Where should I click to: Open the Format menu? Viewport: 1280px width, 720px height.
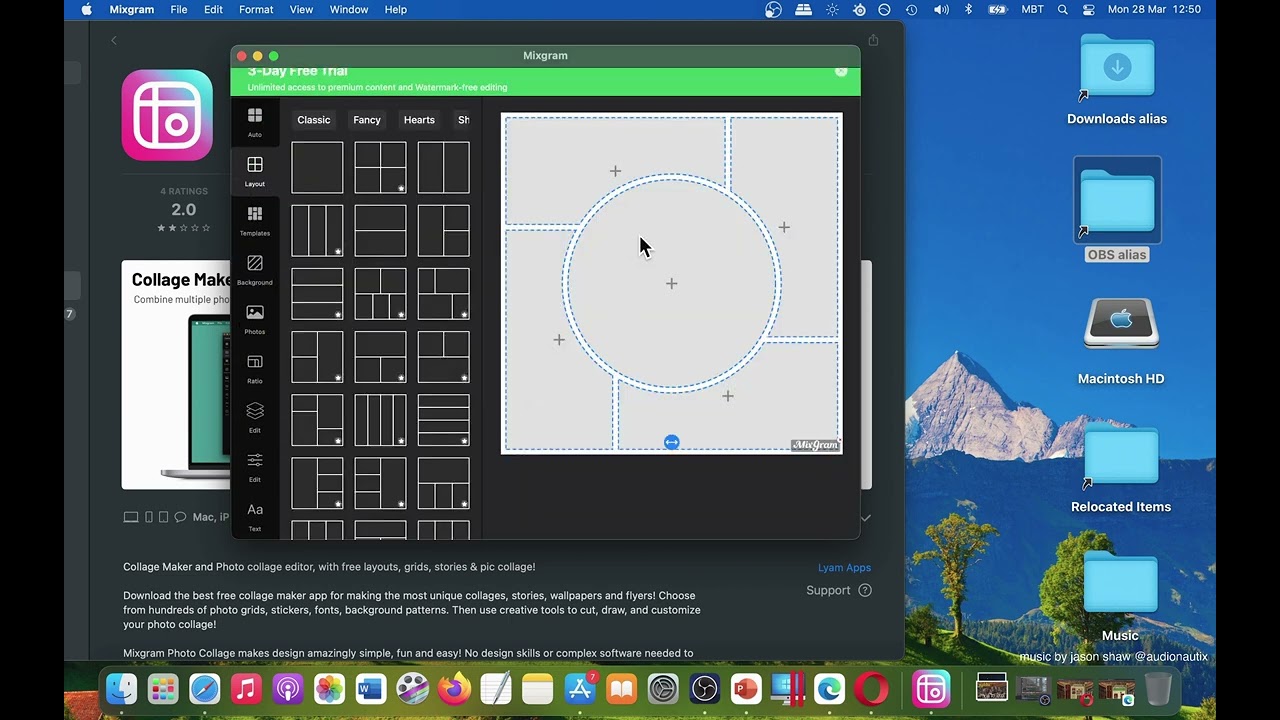point(256,9)
